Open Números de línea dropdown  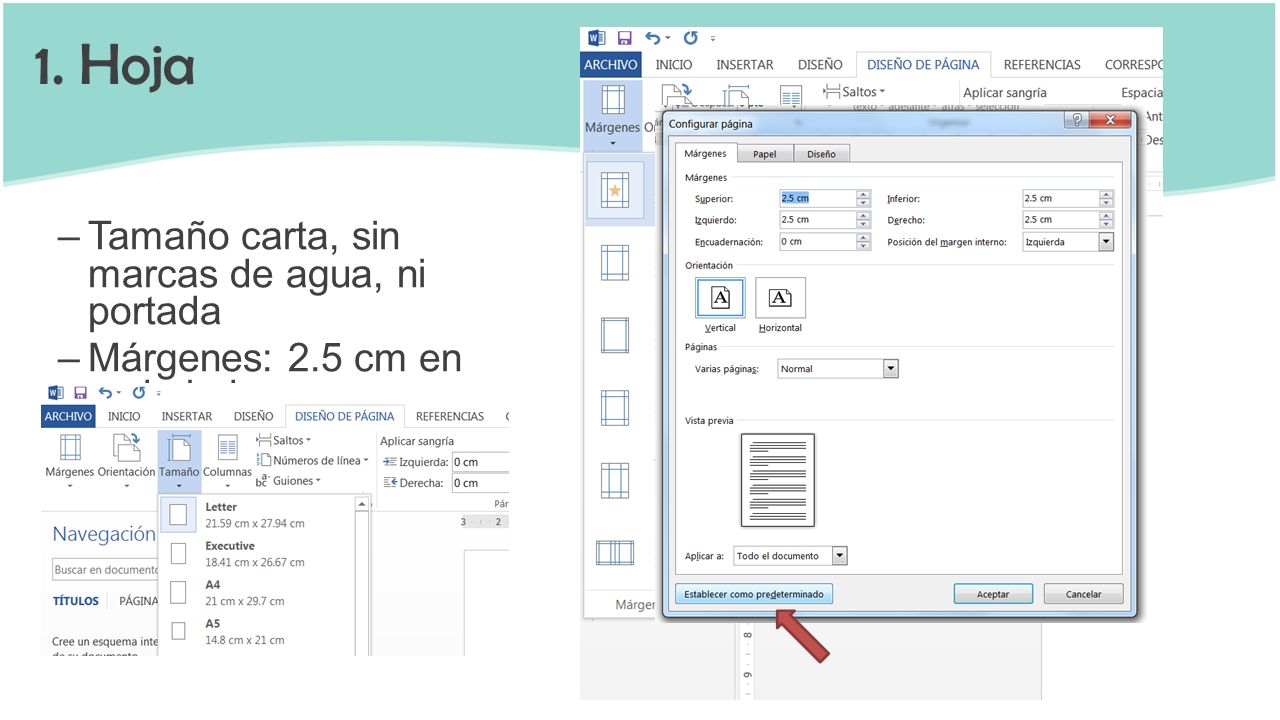[x=313, y=460]
